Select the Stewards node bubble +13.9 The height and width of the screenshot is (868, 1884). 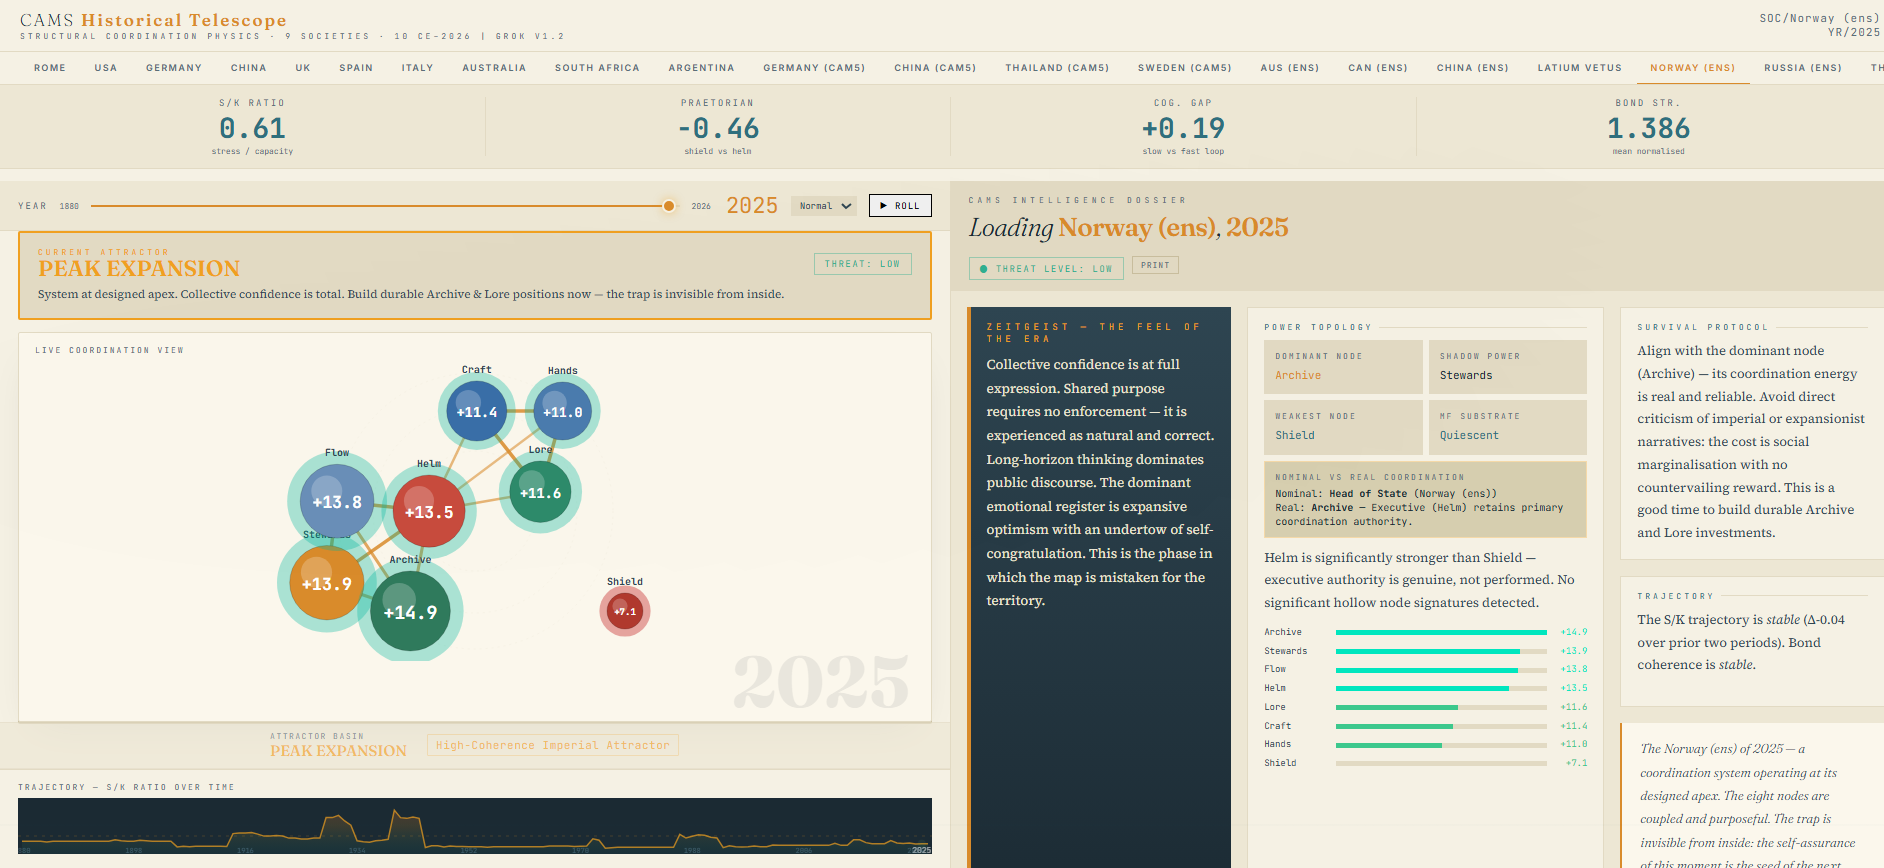coord(326,583)
